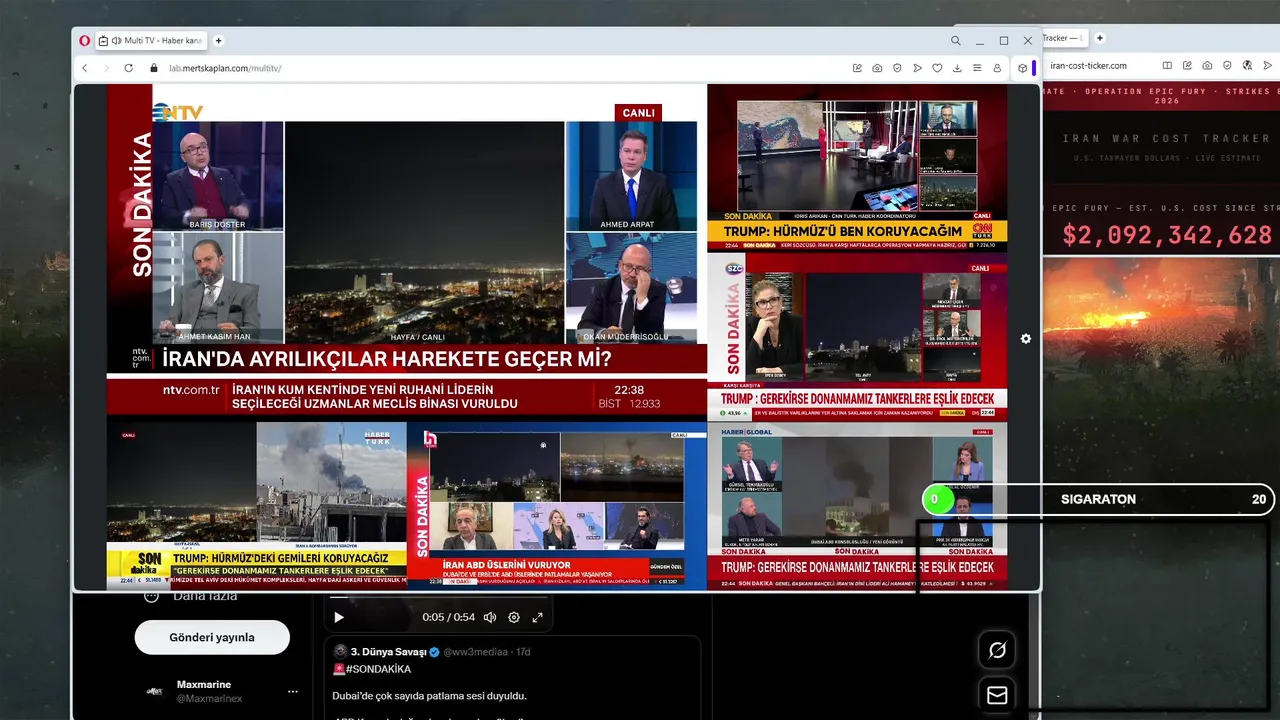Click the Gönderi yayınla button
The image size is (1280, 720).
pyautogui.click(x=212, y=637)
